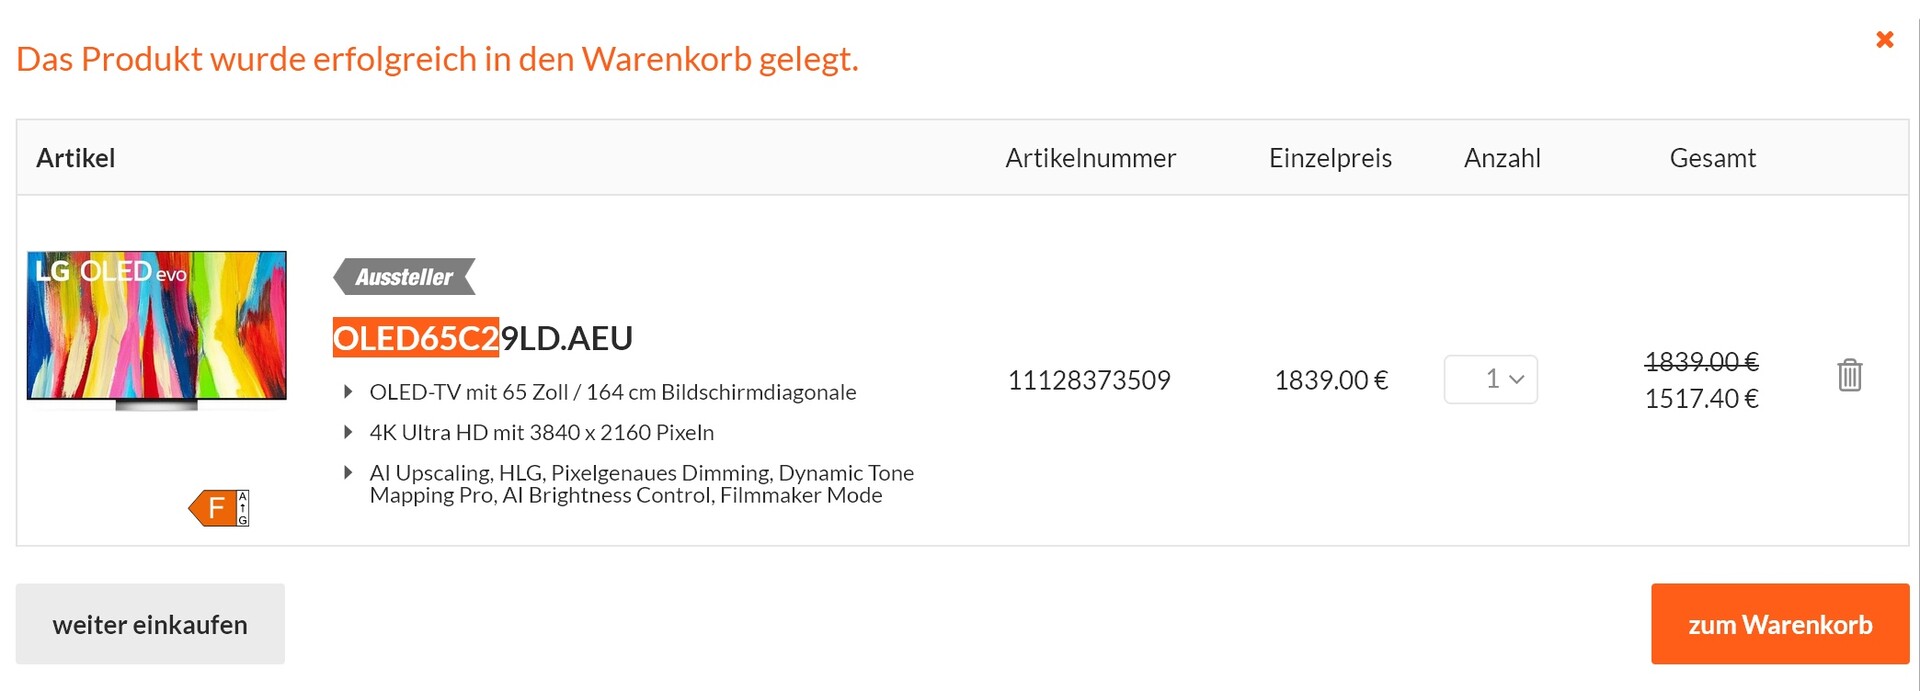
Task: Click the arrow beside the 4K Ultra HD bullet
Action: coord(348,432)
